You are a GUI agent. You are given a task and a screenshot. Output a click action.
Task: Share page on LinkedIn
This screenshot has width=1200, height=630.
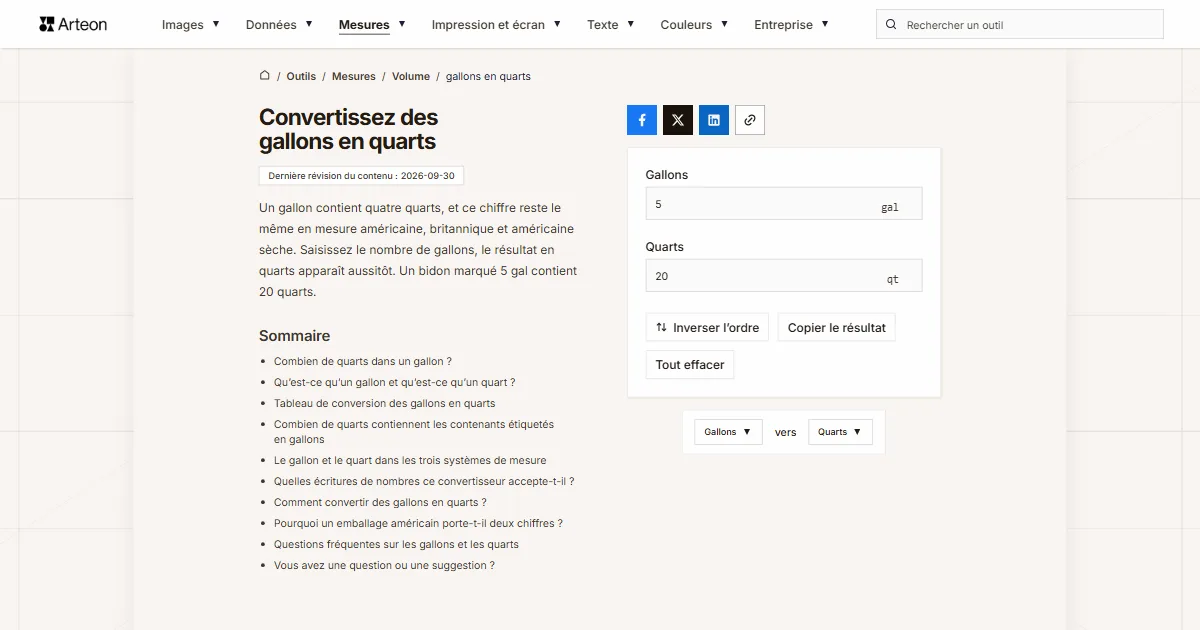(x=714, y=120)
